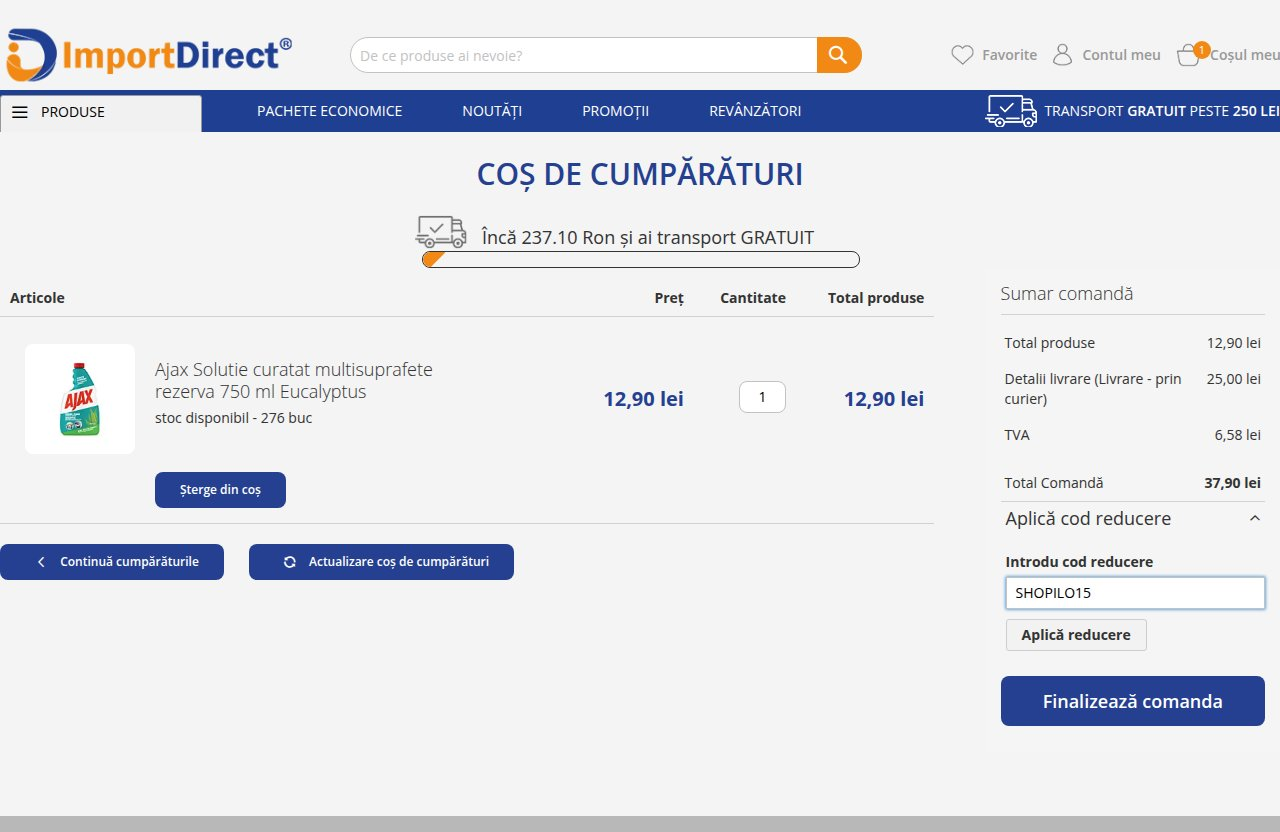Click the free-shipping progress bar
Screen dimensions: 1280x832
click(x=641, y=260)
